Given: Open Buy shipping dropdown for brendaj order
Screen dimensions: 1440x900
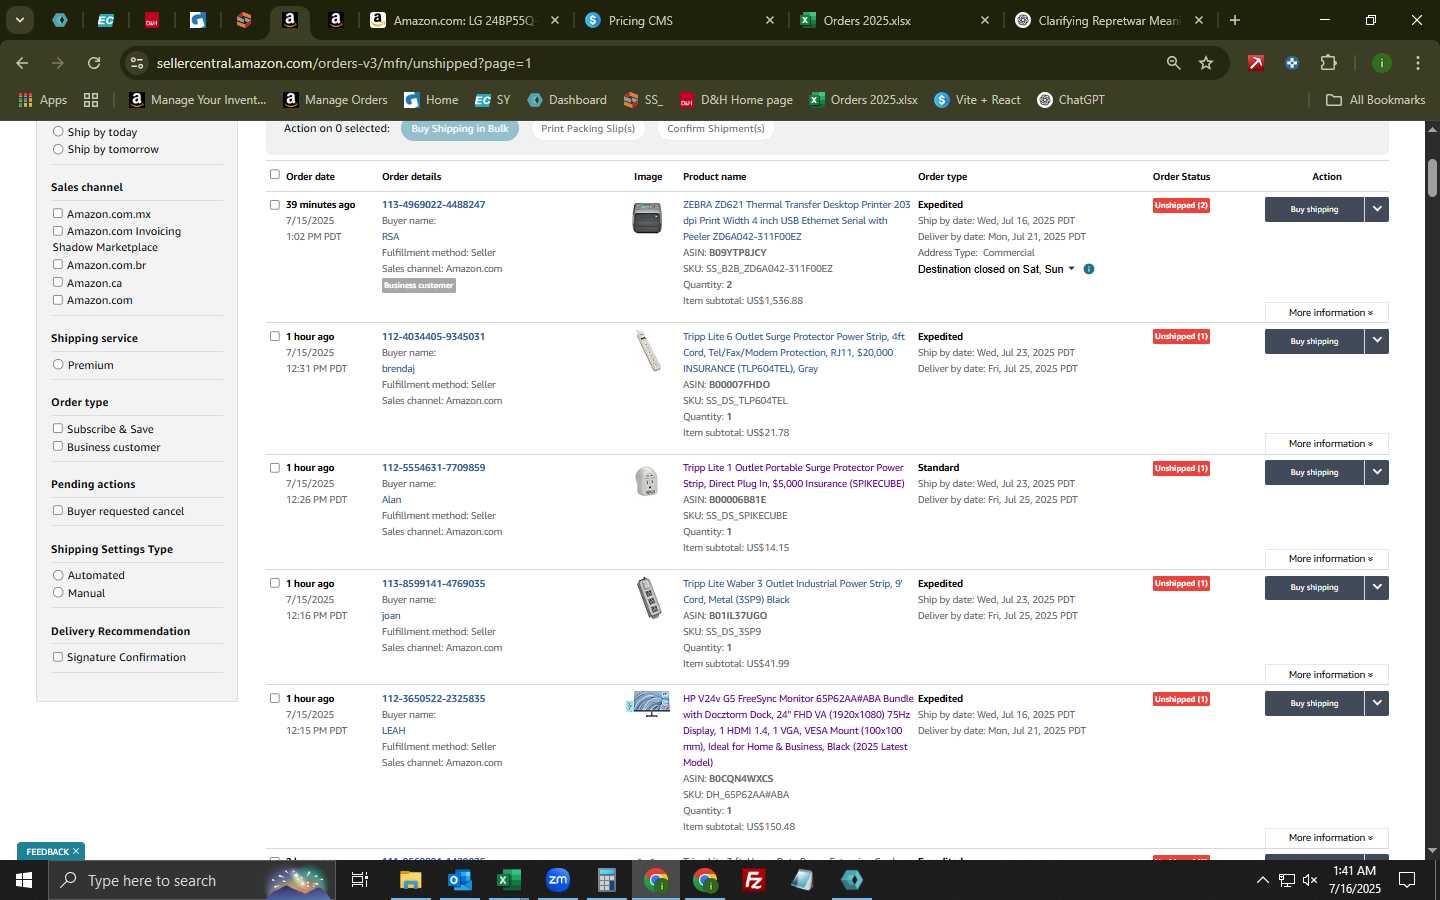Looking at the screenshot, I should tap(1377, 341).
